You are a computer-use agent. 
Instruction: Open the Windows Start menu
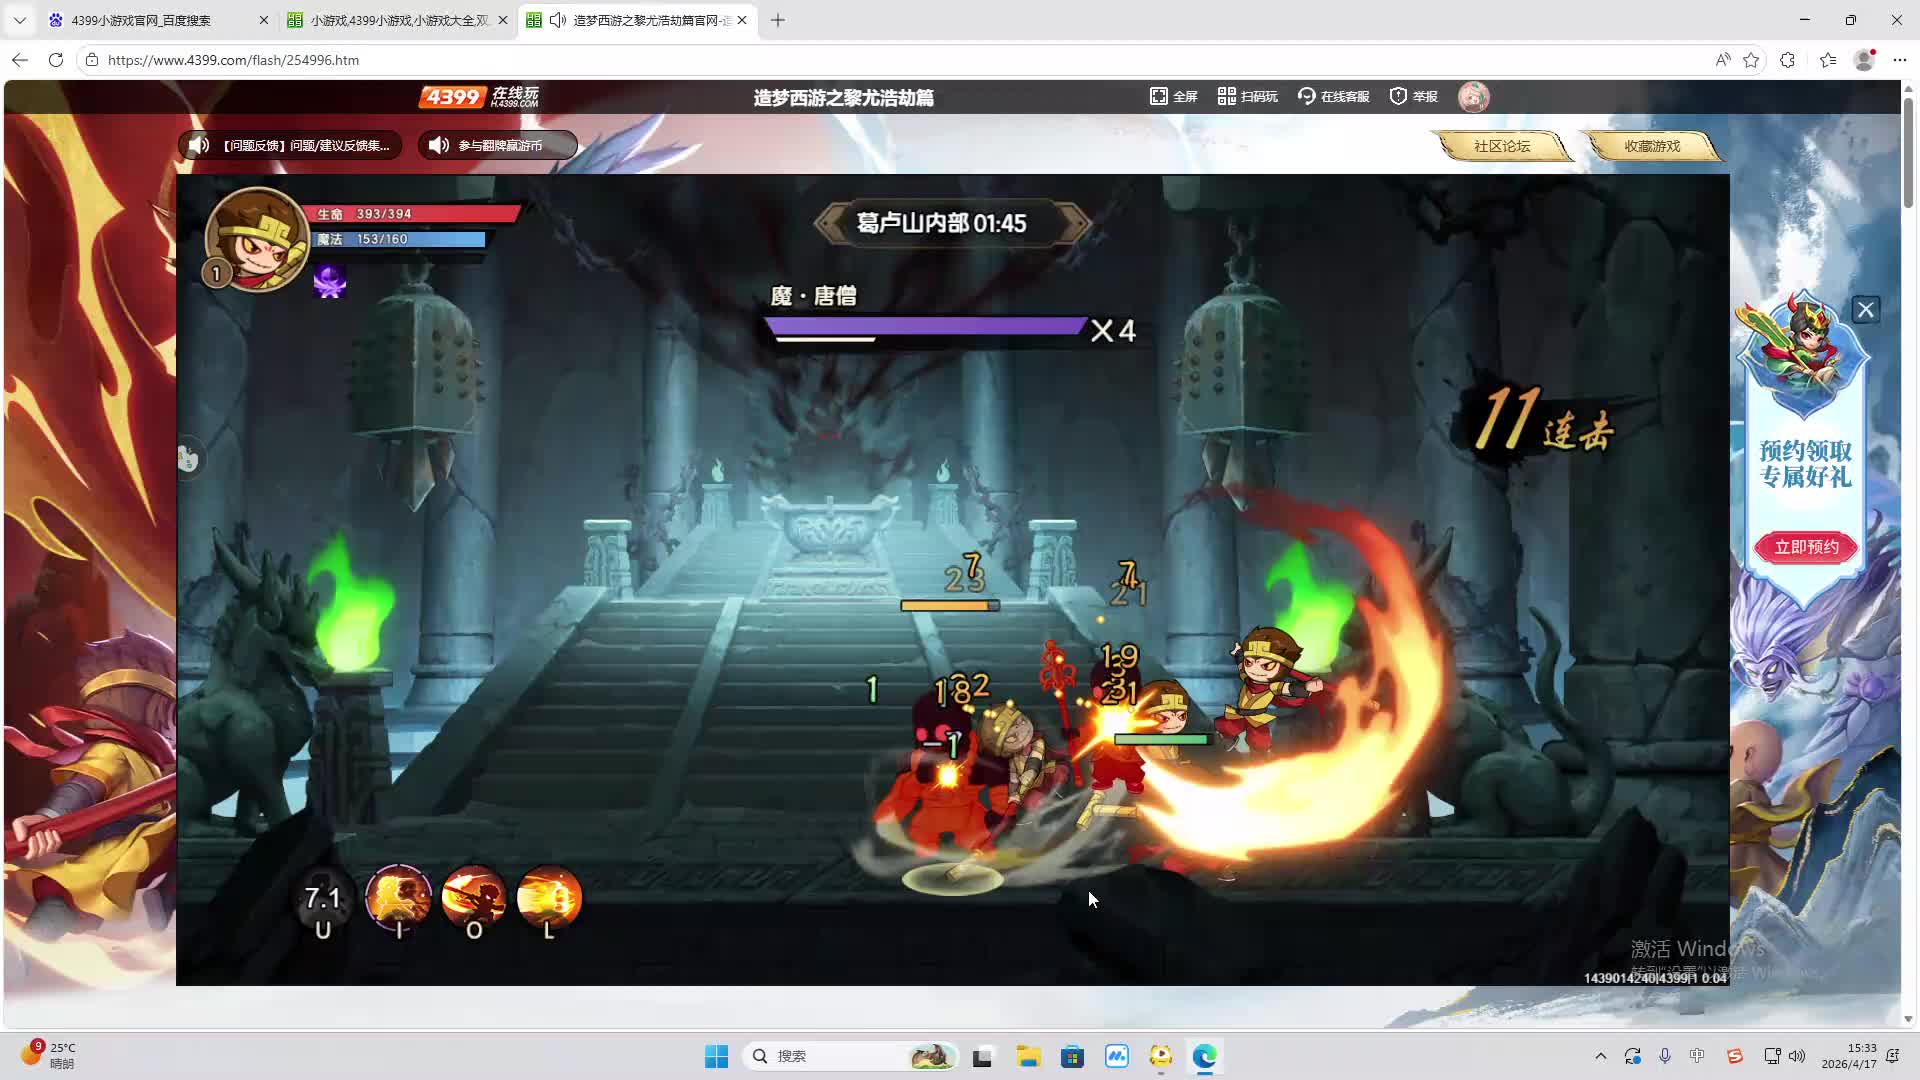click(x=717, y=1056)
